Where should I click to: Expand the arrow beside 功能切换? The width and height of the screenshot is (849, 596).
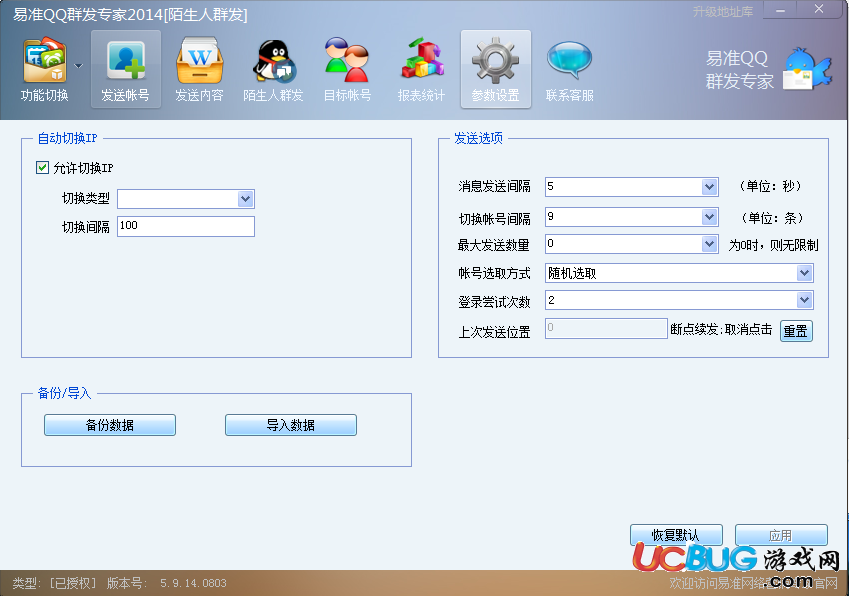(x=79, y=66)
